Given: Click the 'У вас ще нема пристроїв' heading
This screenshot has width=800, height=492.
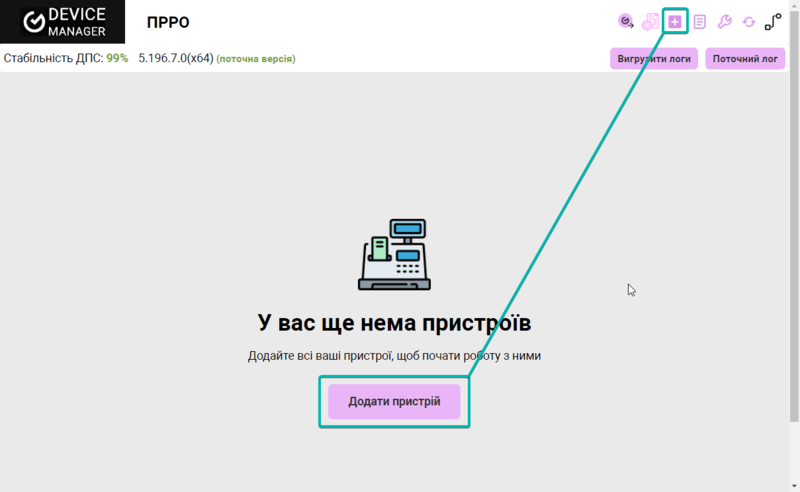Looking at the screenshot, I should [x=394, y=323].
